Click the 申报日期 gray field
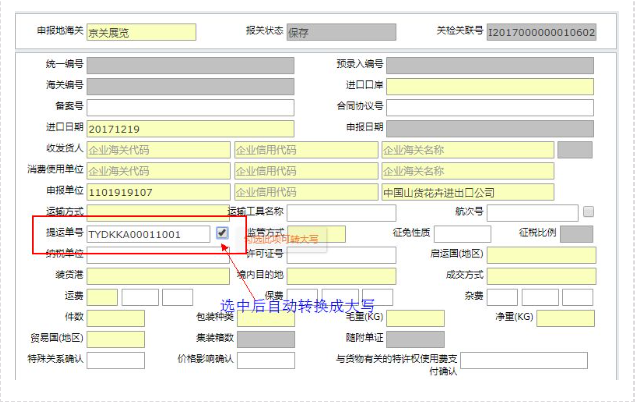Viewport: 635px width, 402px height. [x=490, y=129]
